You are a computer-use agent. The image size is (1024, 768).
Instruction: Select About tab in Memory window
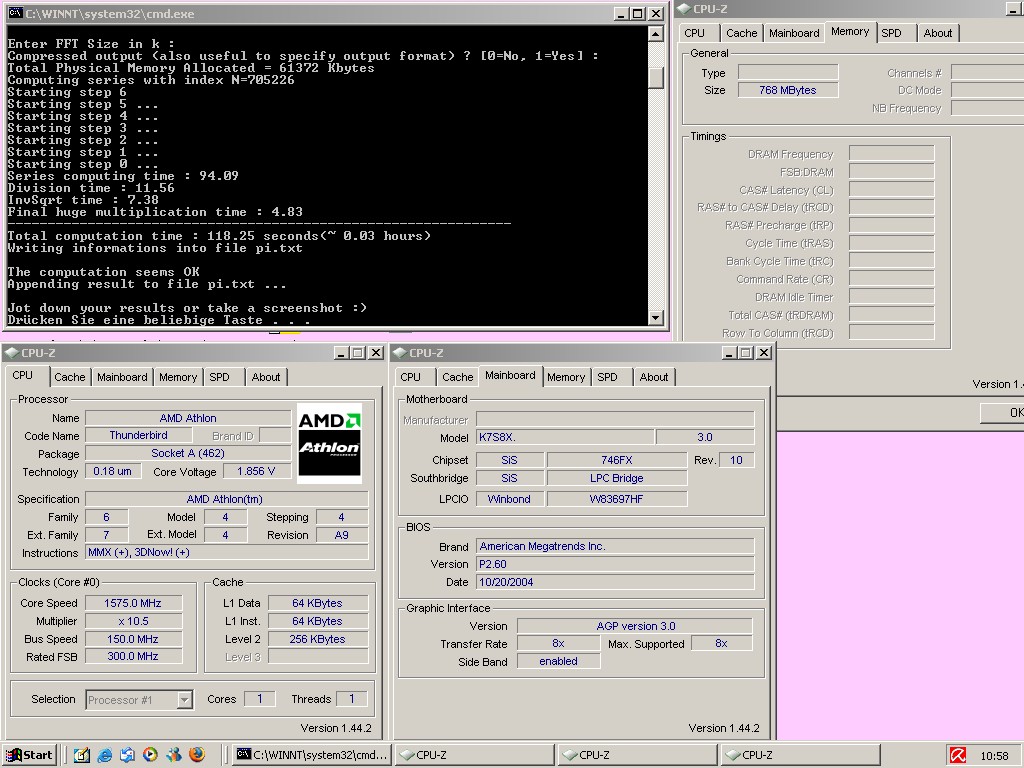click(x=938, y=33)
